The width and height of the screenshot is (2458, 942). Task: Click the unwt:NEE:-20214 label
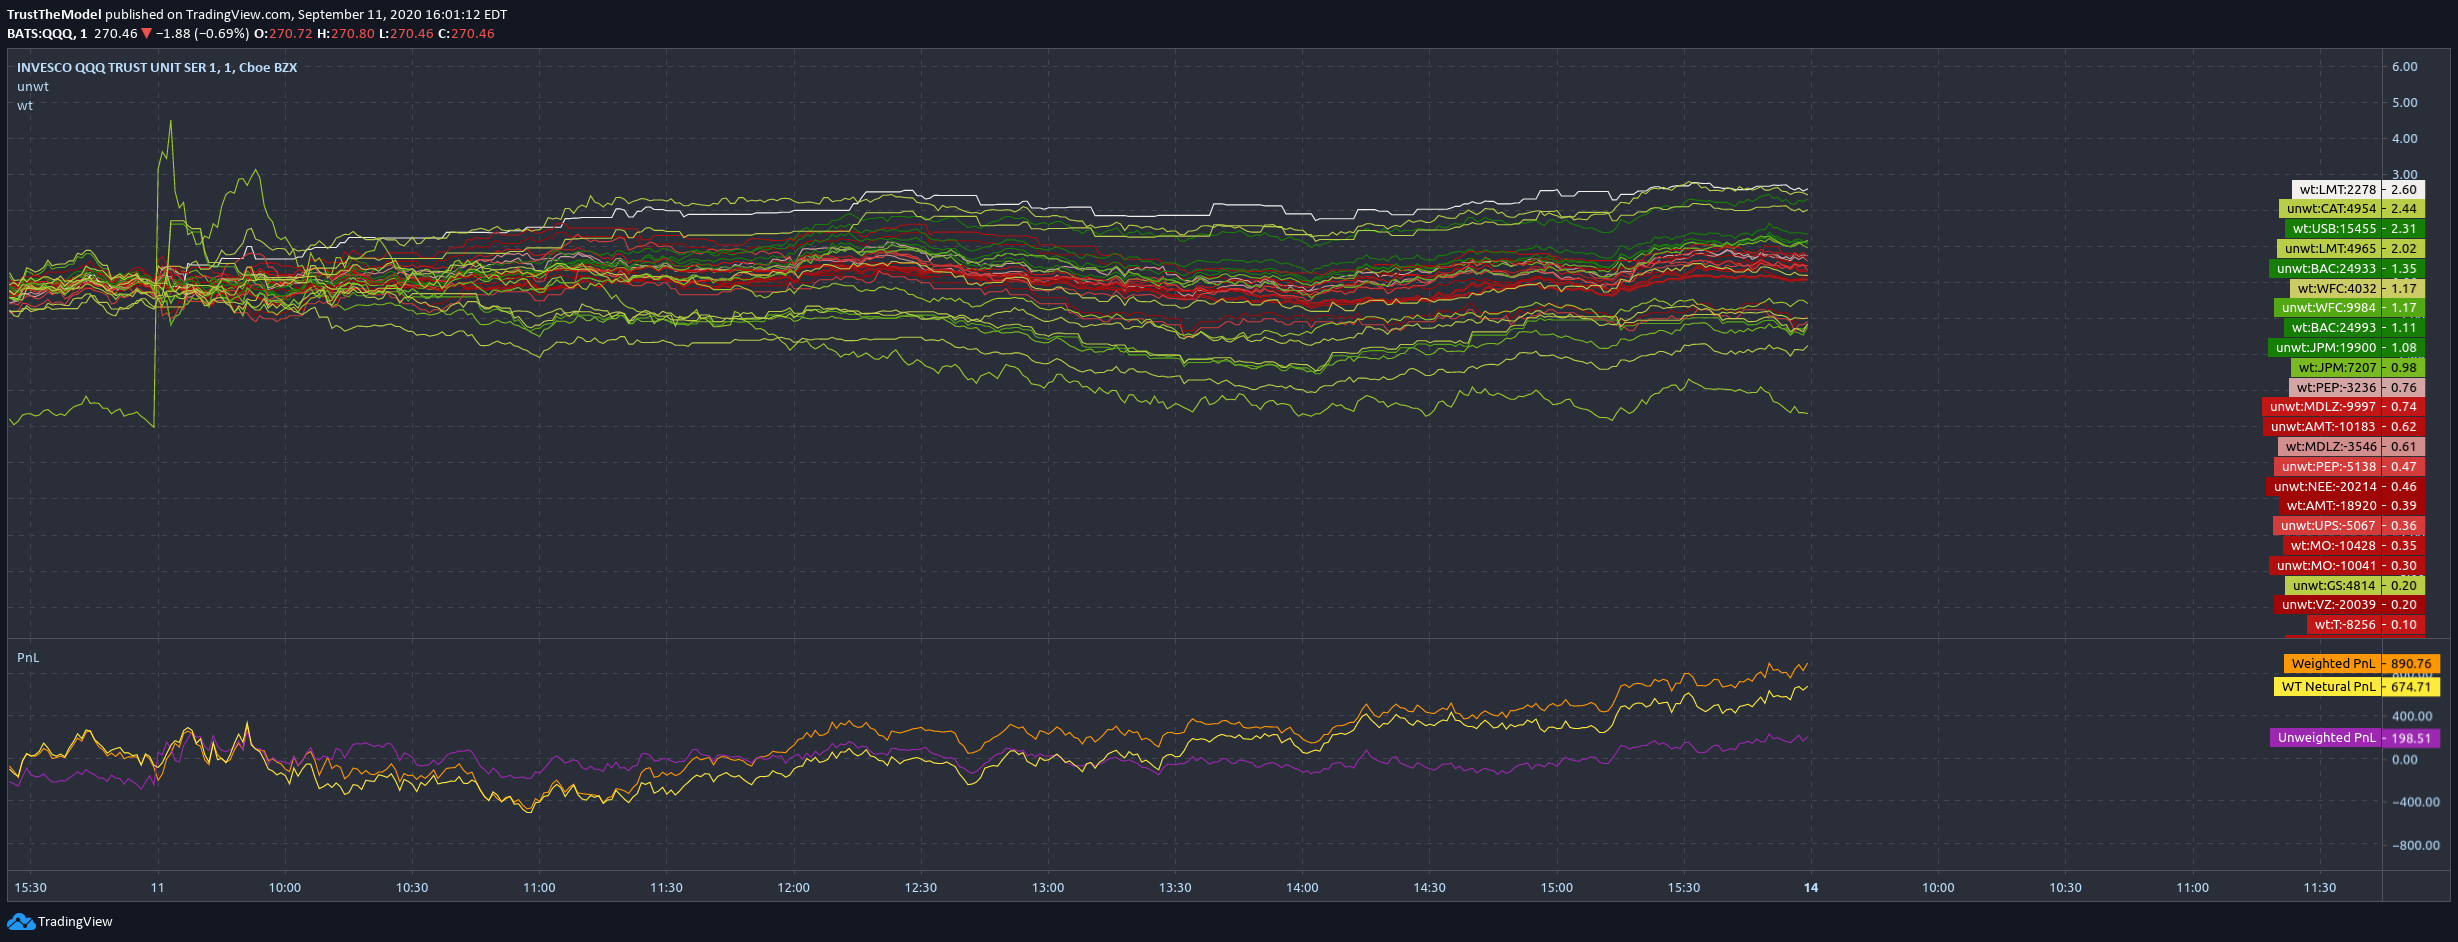click(2324, 487)
